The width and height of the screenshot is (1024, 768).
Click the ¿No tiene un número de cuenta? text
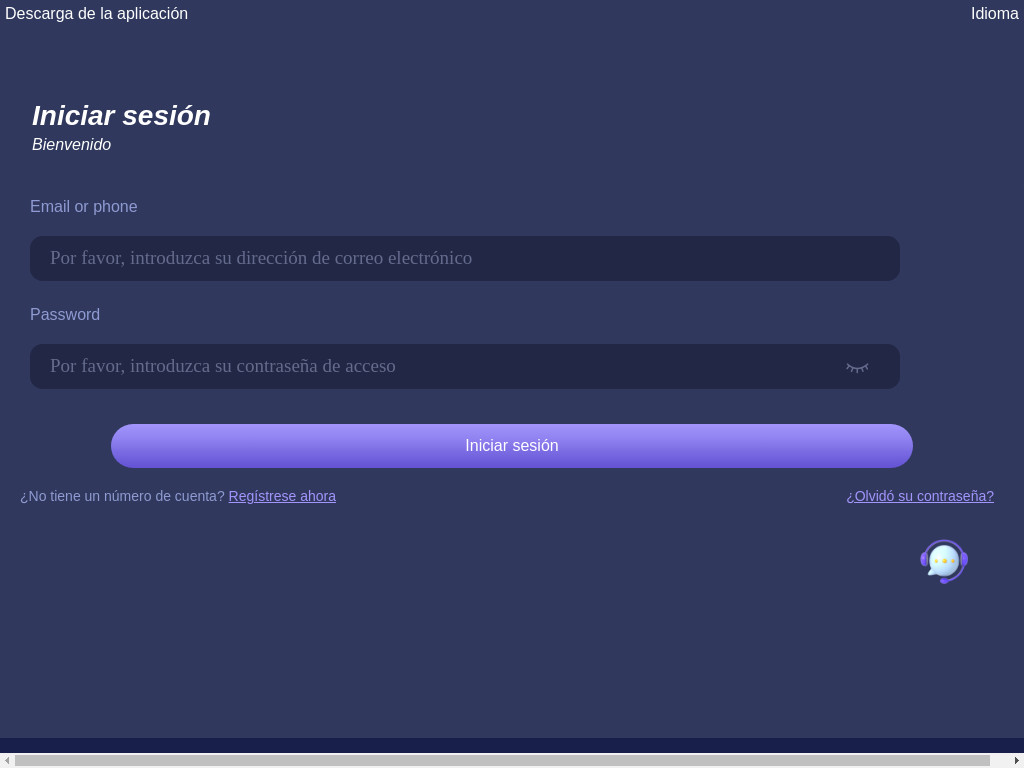122,496
